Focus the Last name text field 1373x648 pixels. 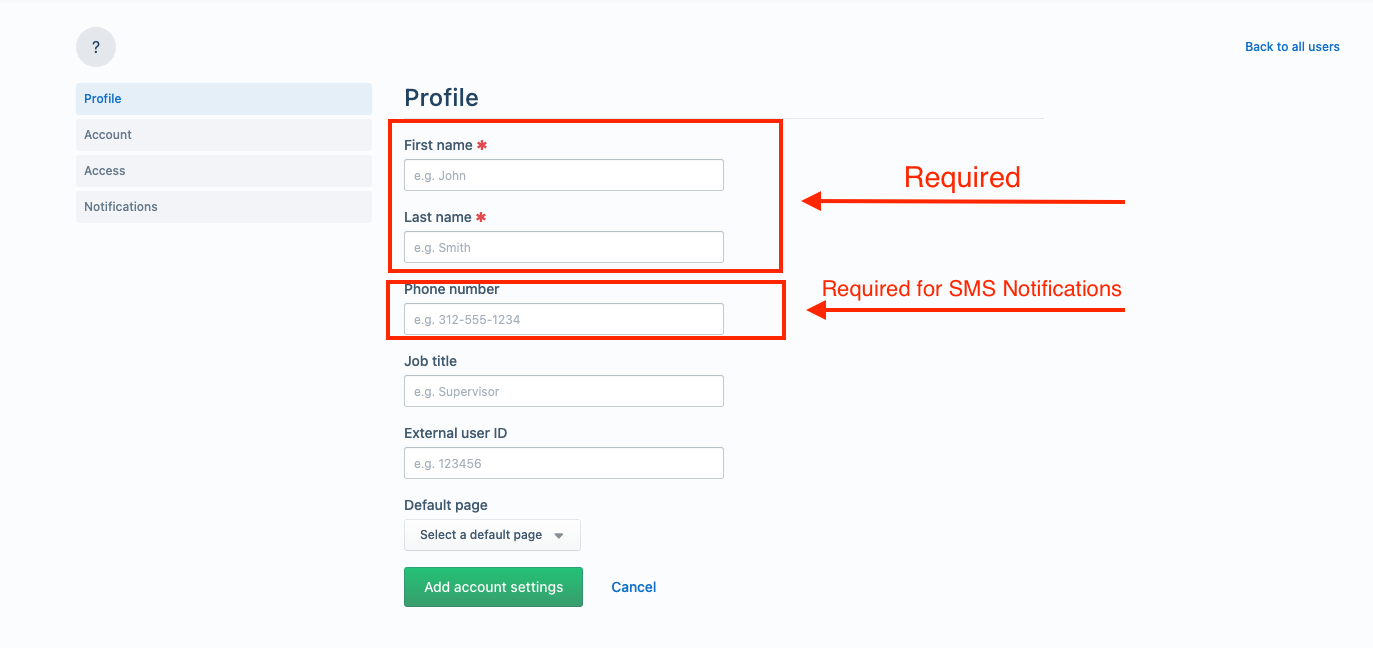coord(564,247)
